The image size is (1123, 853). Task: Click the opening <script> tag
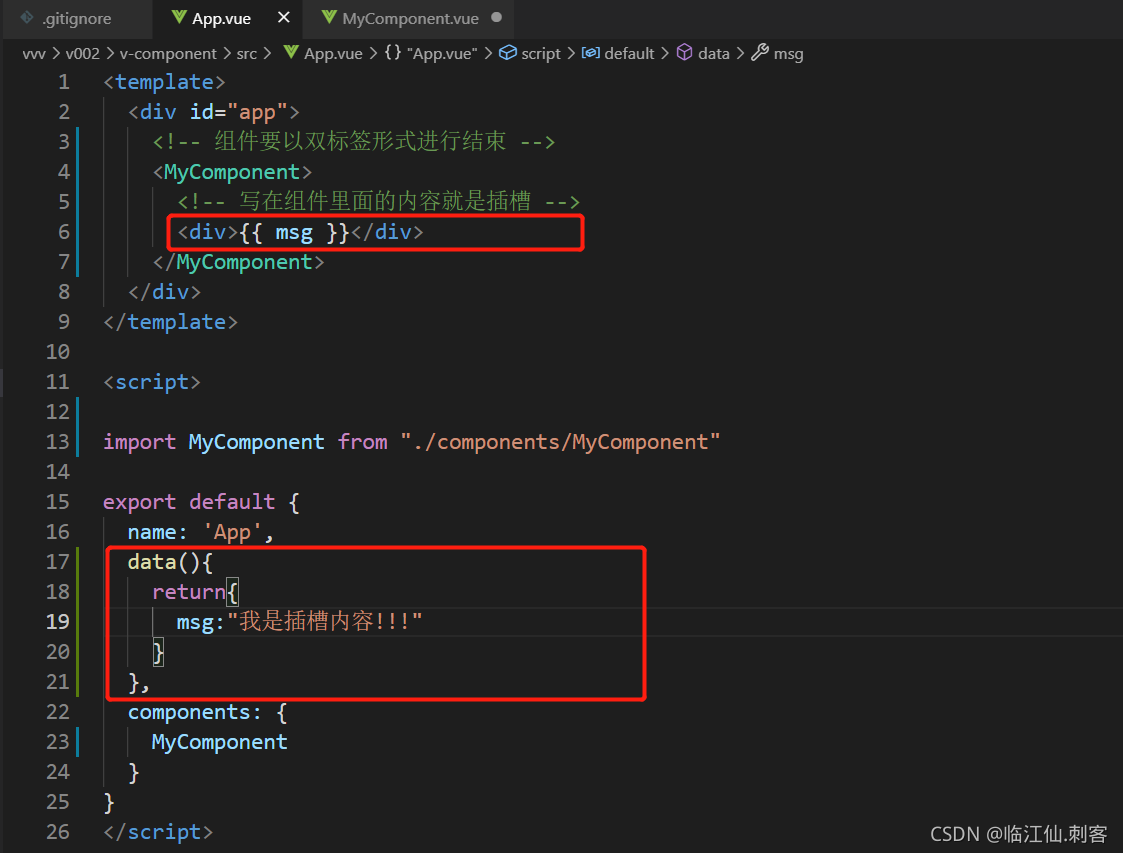(x=152, y=382)
